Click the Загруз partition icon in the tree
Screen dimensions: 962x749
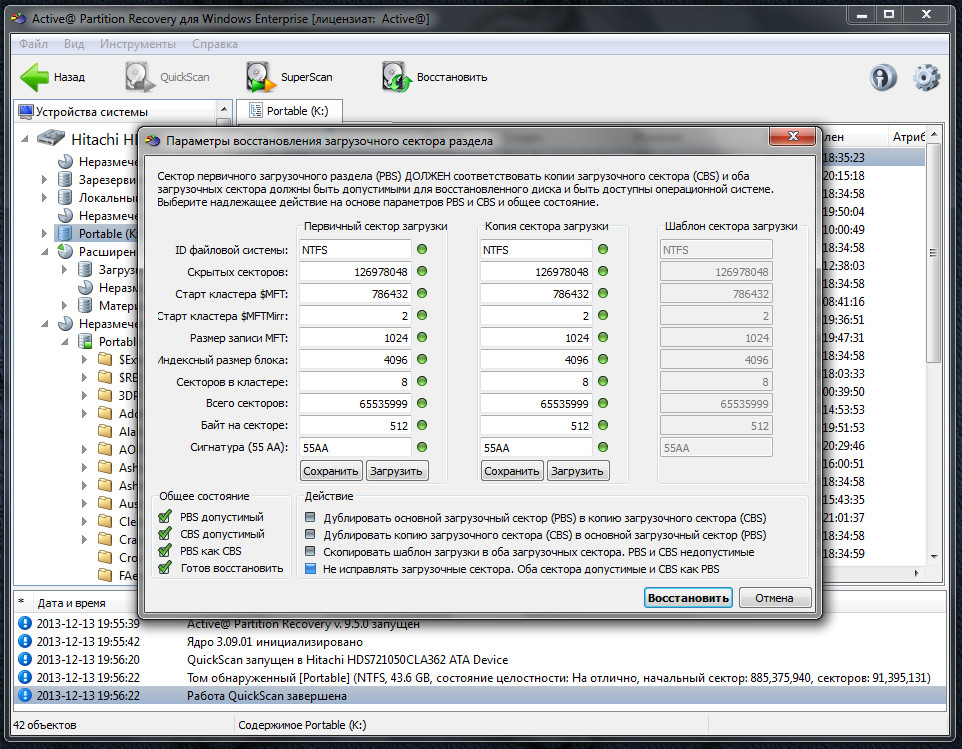pyautogui.click(x=85, y=269)
